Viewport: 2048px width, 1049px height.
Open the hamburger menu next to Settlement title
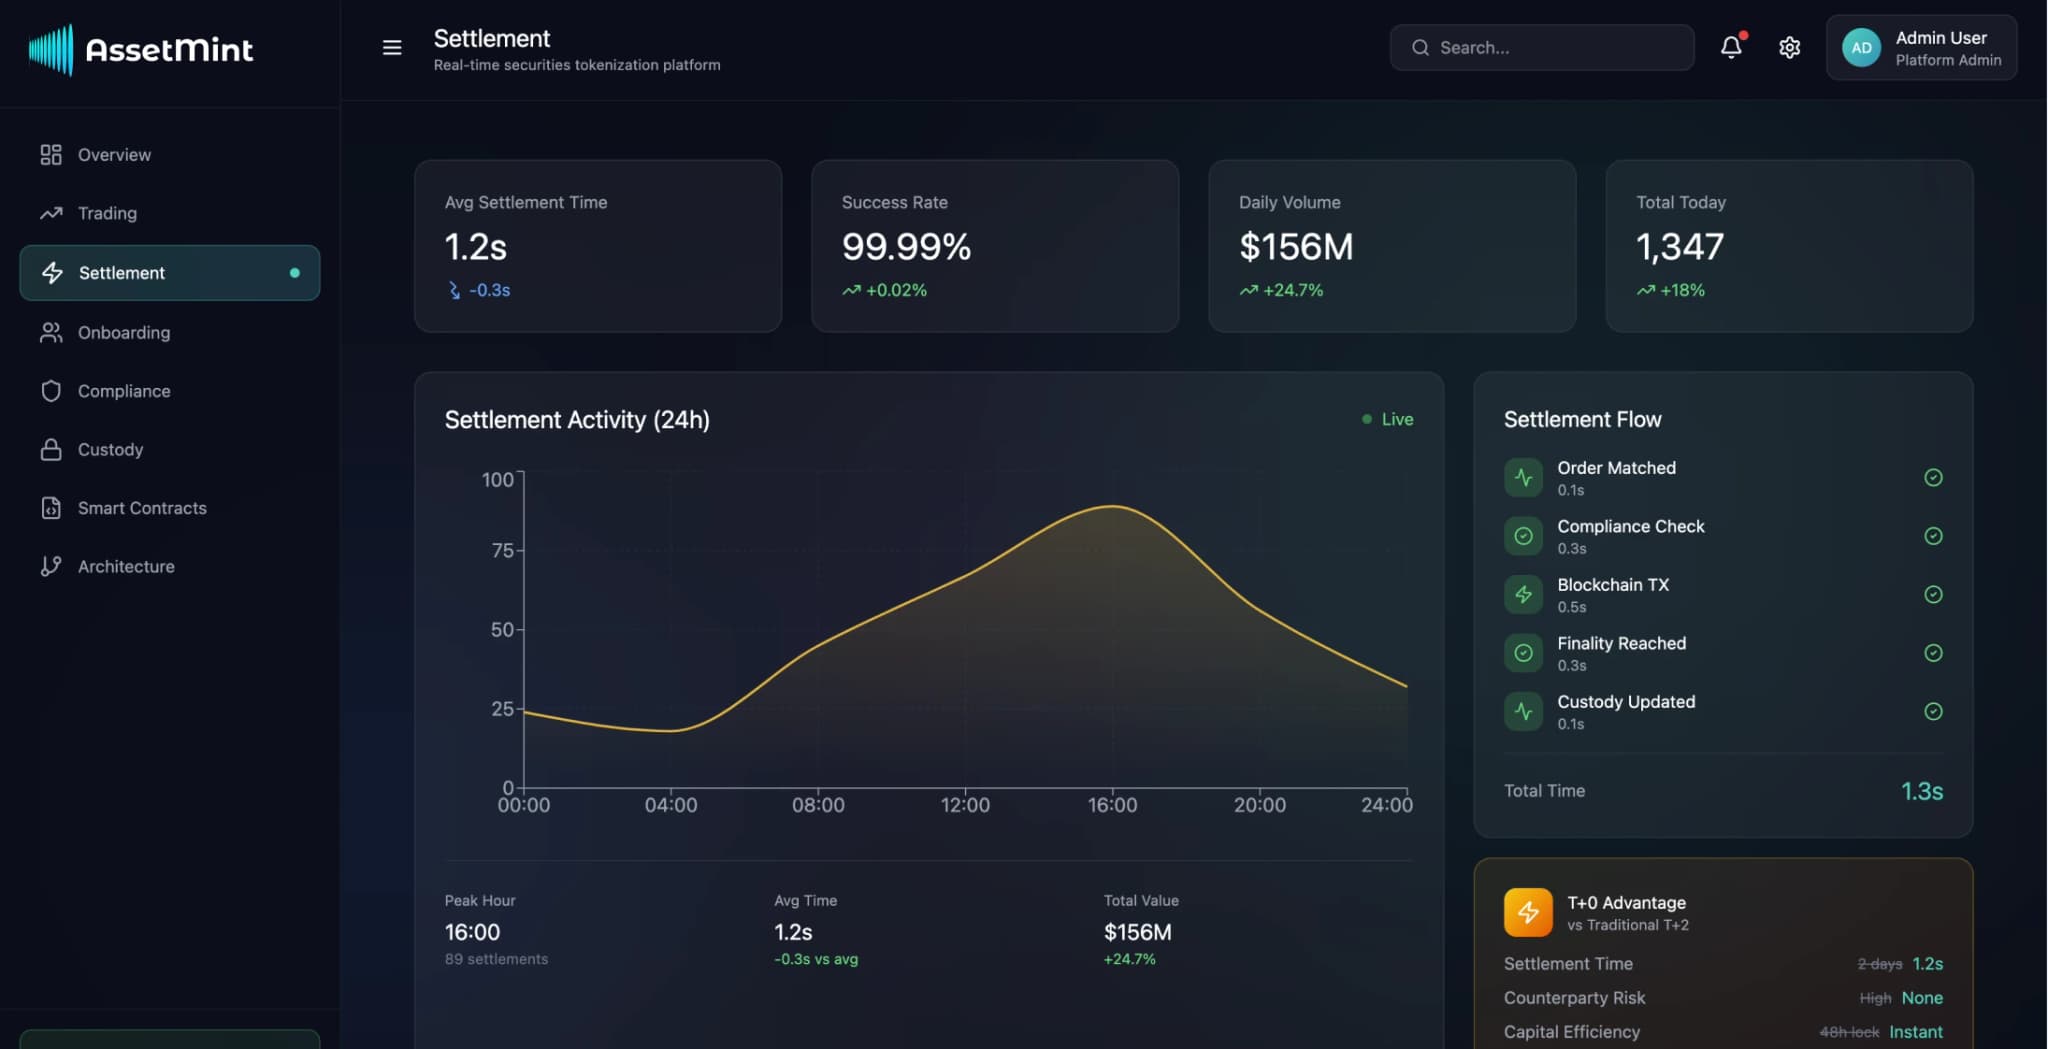tap(391, 47)
